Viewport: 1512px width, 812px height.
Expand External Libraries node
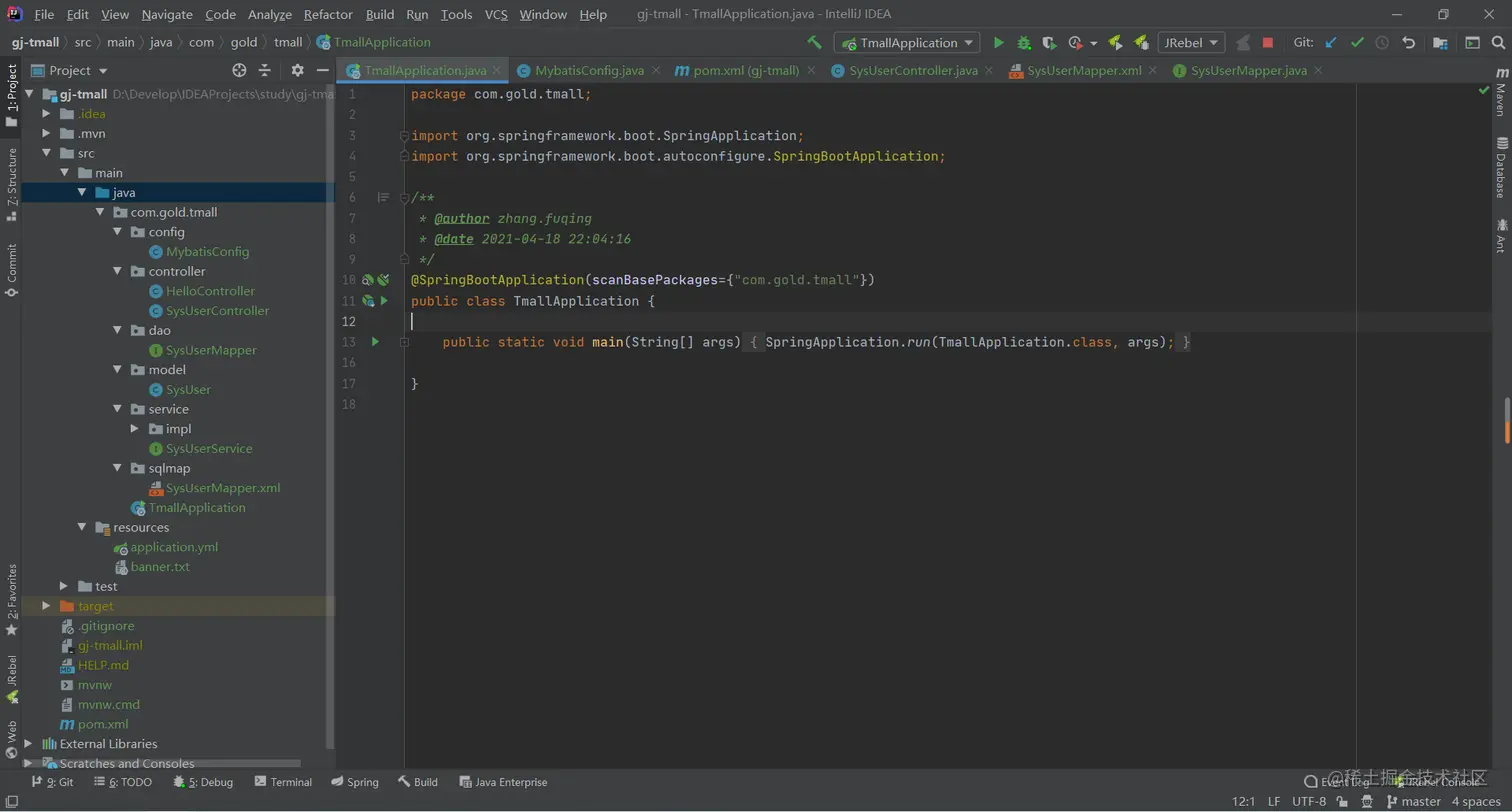coord(28,744)
